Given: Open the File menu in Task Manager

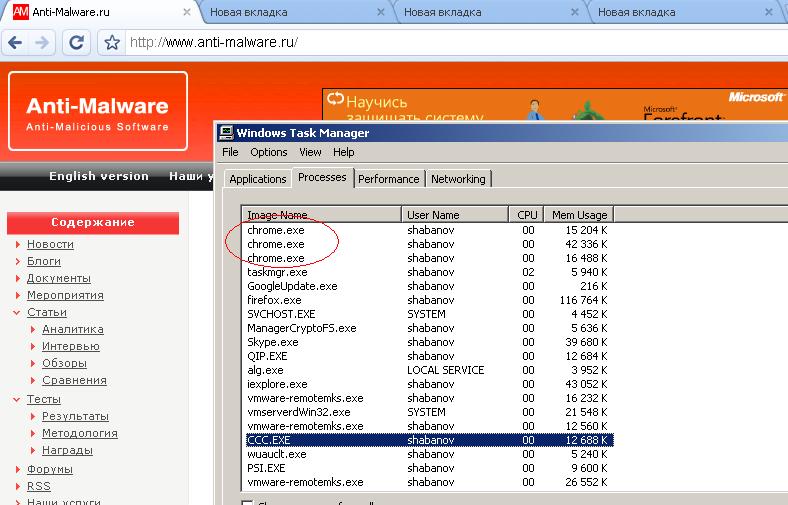Looking at the screenshot, I should (x=230, y=152).
